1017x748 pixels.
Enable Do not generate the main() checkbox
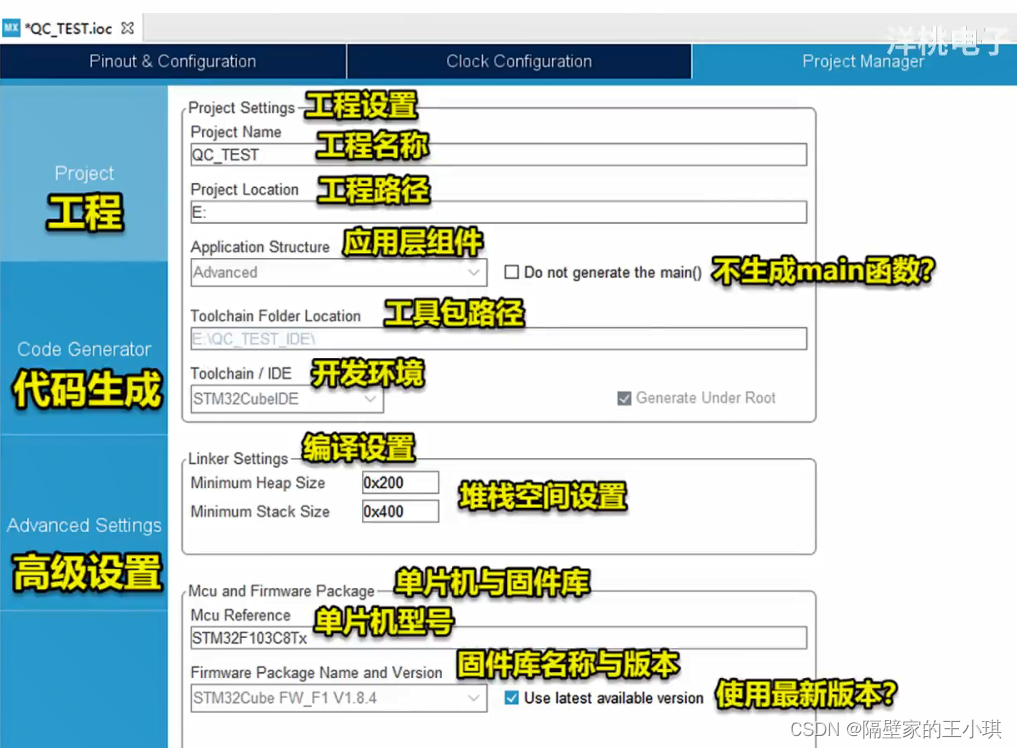point(512,272)
